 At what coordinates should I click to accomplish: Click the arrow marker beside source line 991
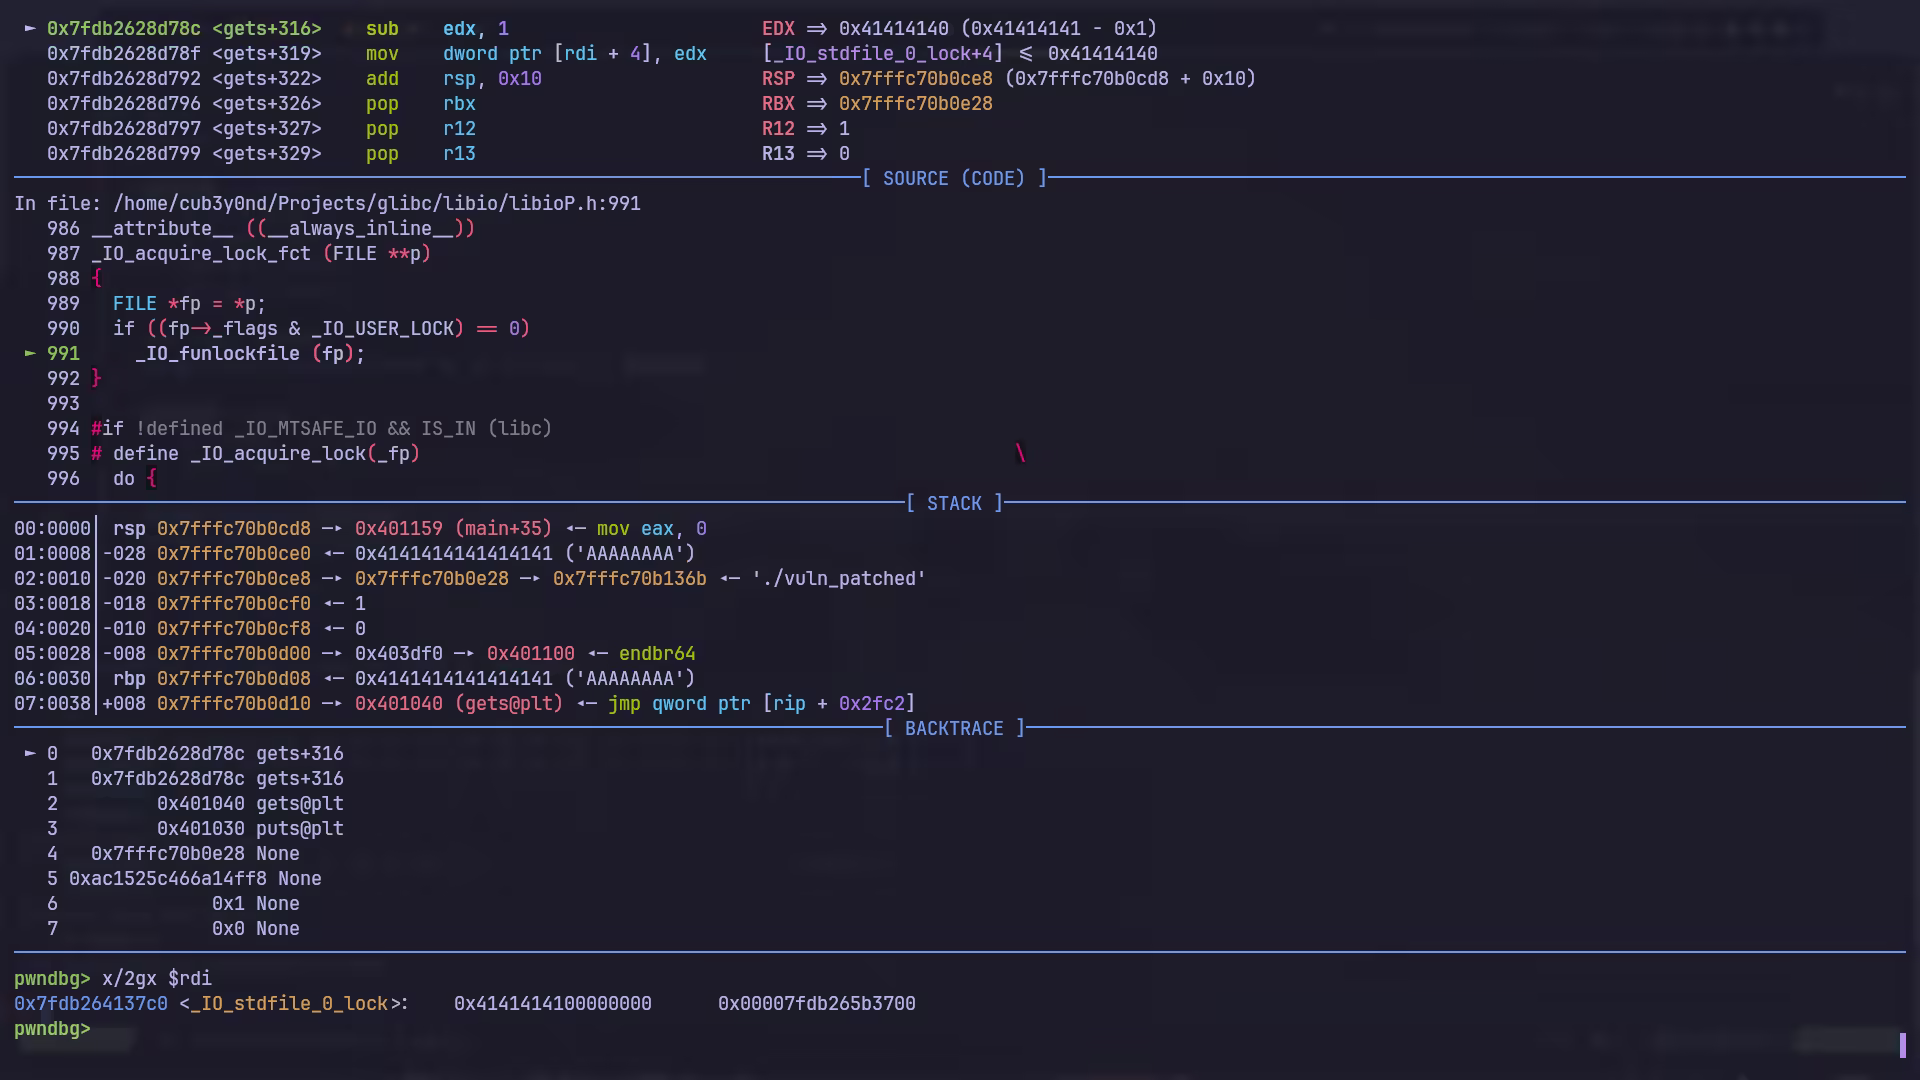pos(30,354)
